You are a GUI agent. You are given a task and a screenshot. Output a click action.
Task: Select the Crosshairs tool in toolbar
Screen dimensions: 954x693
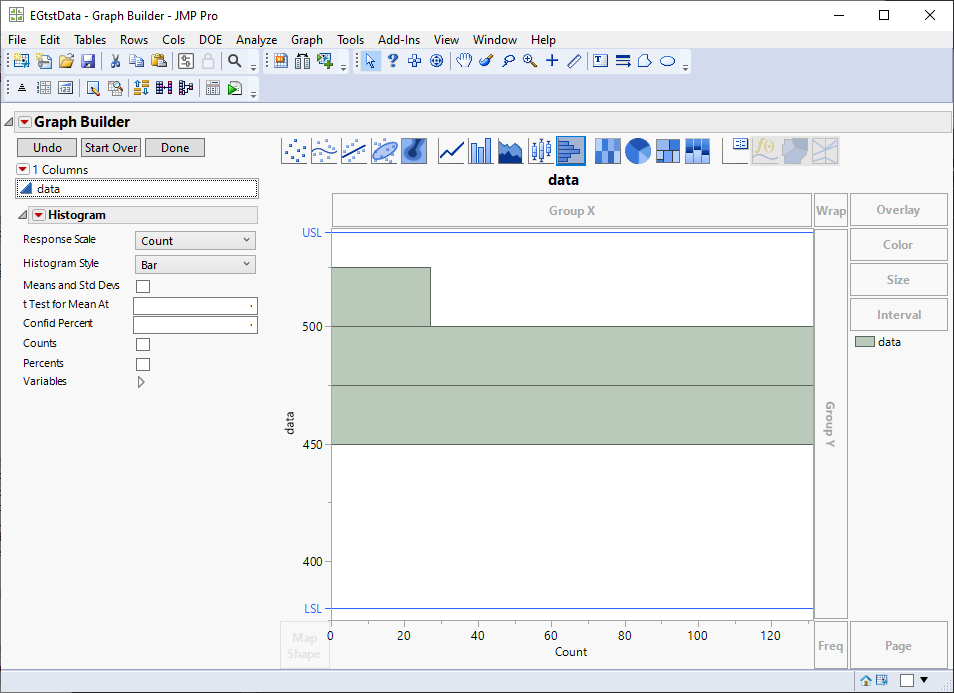(x=552, y=61)
